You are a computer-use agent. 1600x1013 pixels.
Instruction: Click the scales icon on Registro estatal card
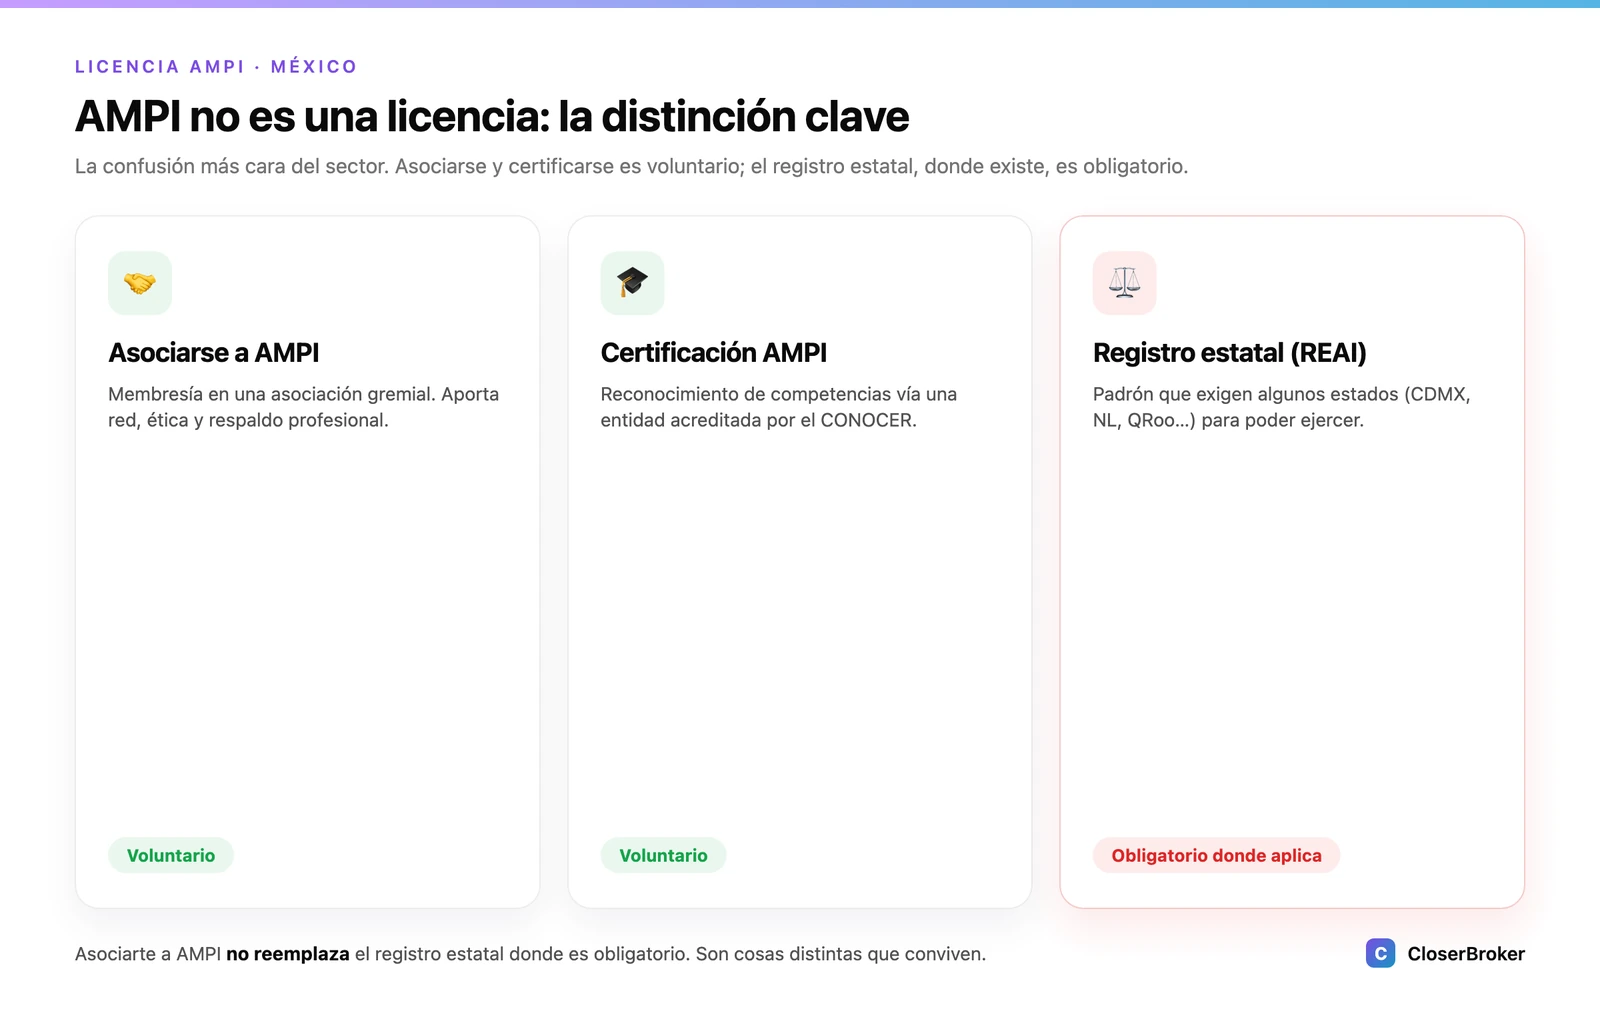[x=1125, y=283]
